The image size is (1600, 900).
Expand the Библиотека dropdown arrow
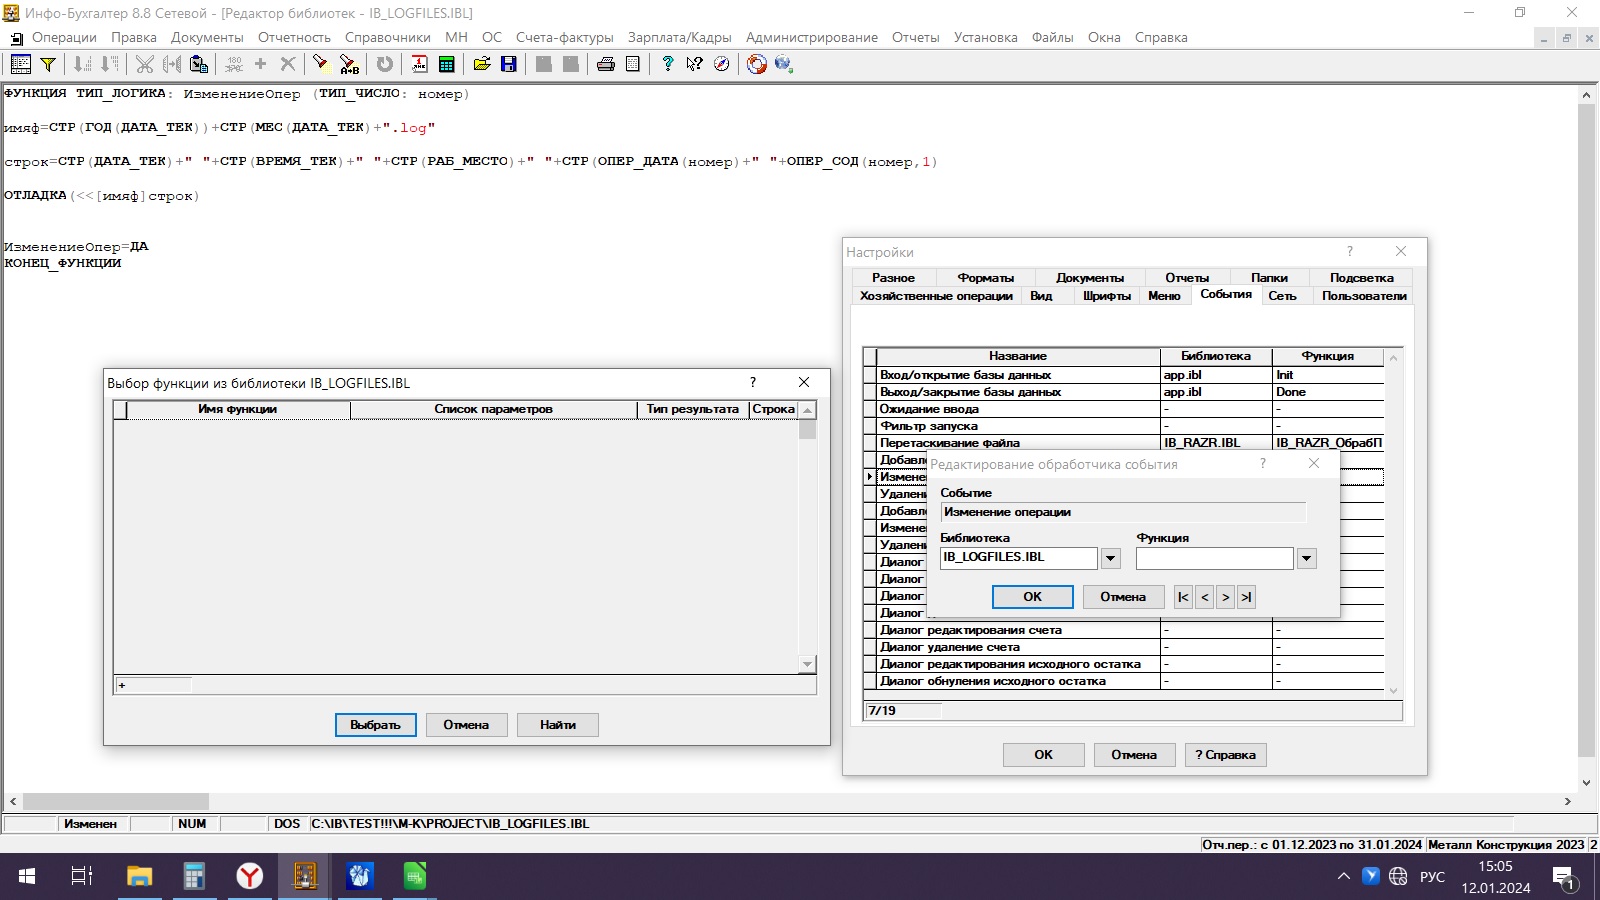pos(1110,559)
